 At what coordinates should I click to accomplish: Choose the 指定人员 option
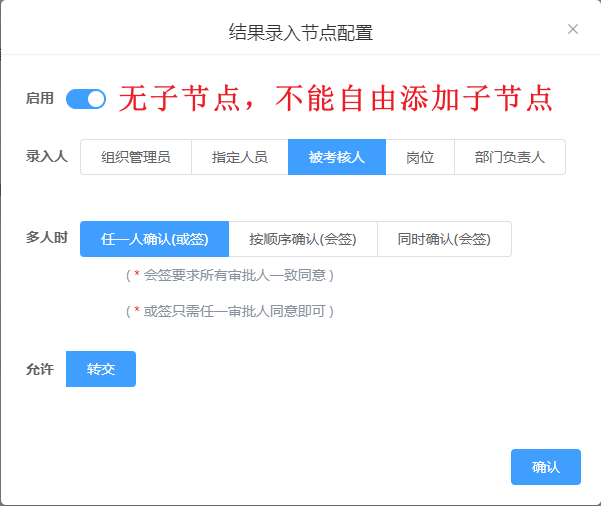(239, 157)
